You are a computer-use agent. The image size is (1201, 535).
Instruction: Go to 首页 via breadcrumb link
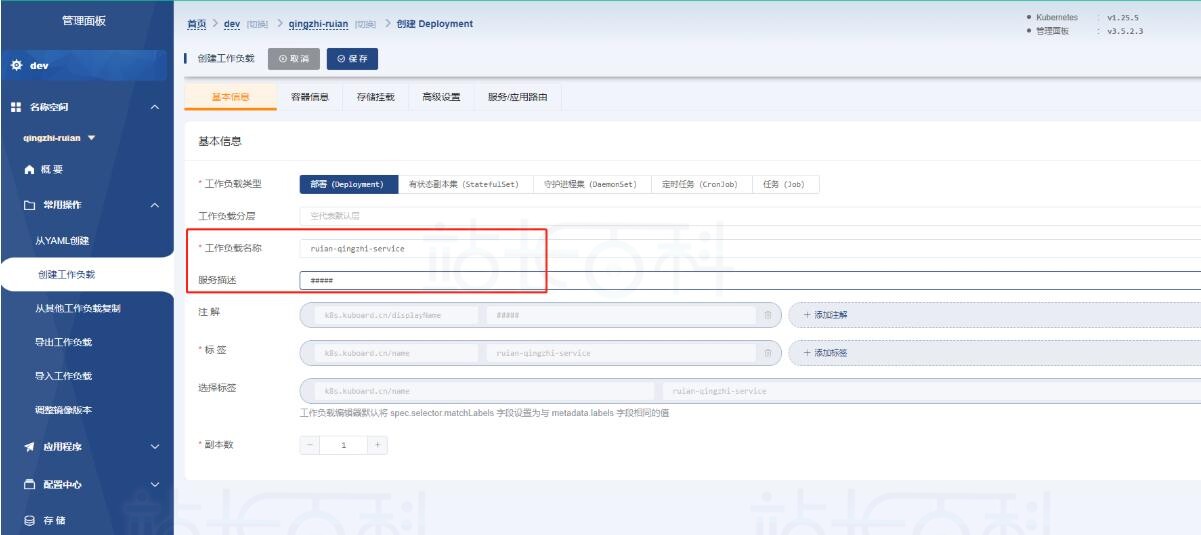tap(197, 24)
